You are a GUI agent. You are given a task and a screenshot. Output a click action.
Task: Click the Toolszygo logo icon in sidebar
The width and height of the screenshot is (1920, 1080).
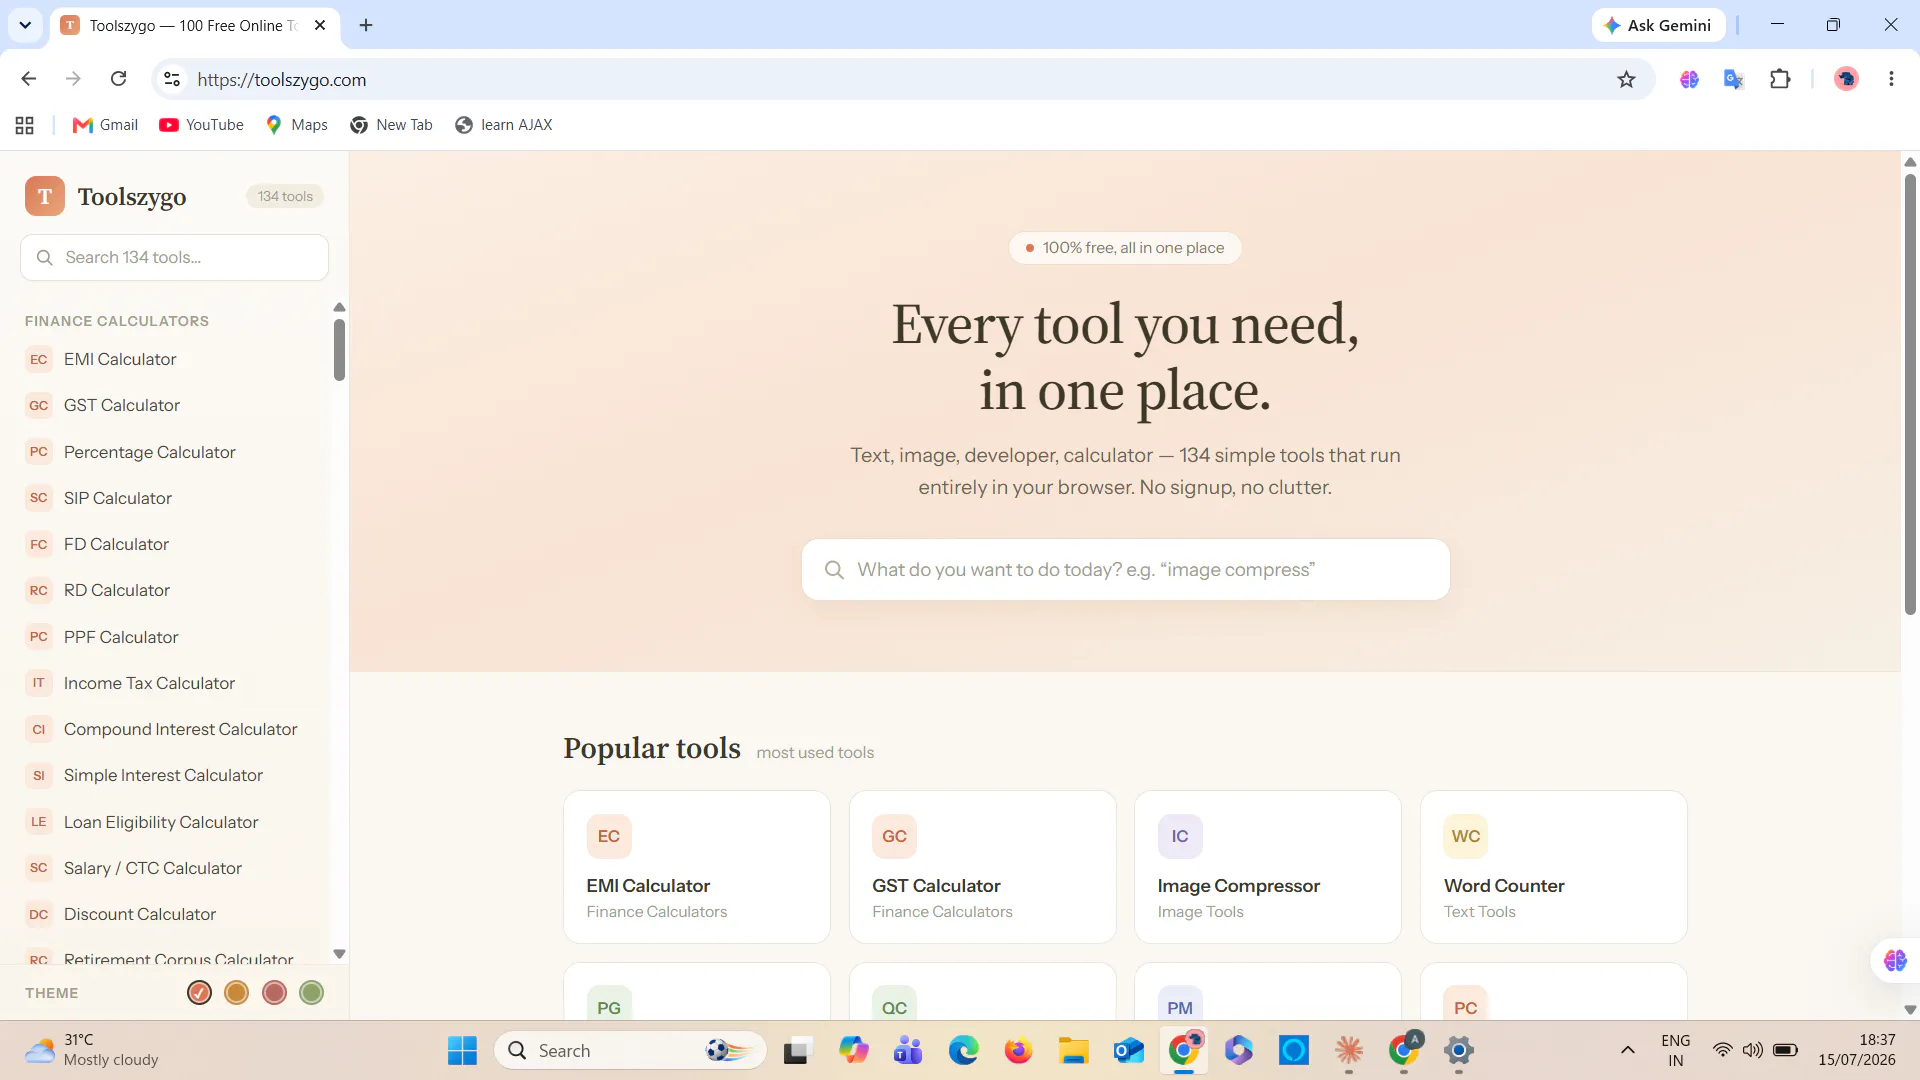point(45,197)
